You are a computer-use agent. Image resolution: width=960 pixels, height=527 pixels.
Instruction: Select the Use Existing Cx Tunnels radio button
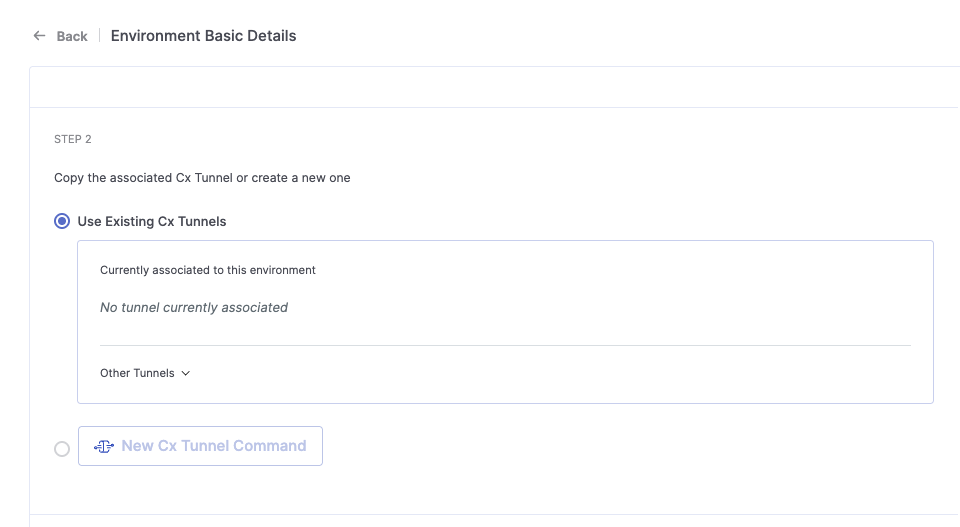click(x=62, y=221)
